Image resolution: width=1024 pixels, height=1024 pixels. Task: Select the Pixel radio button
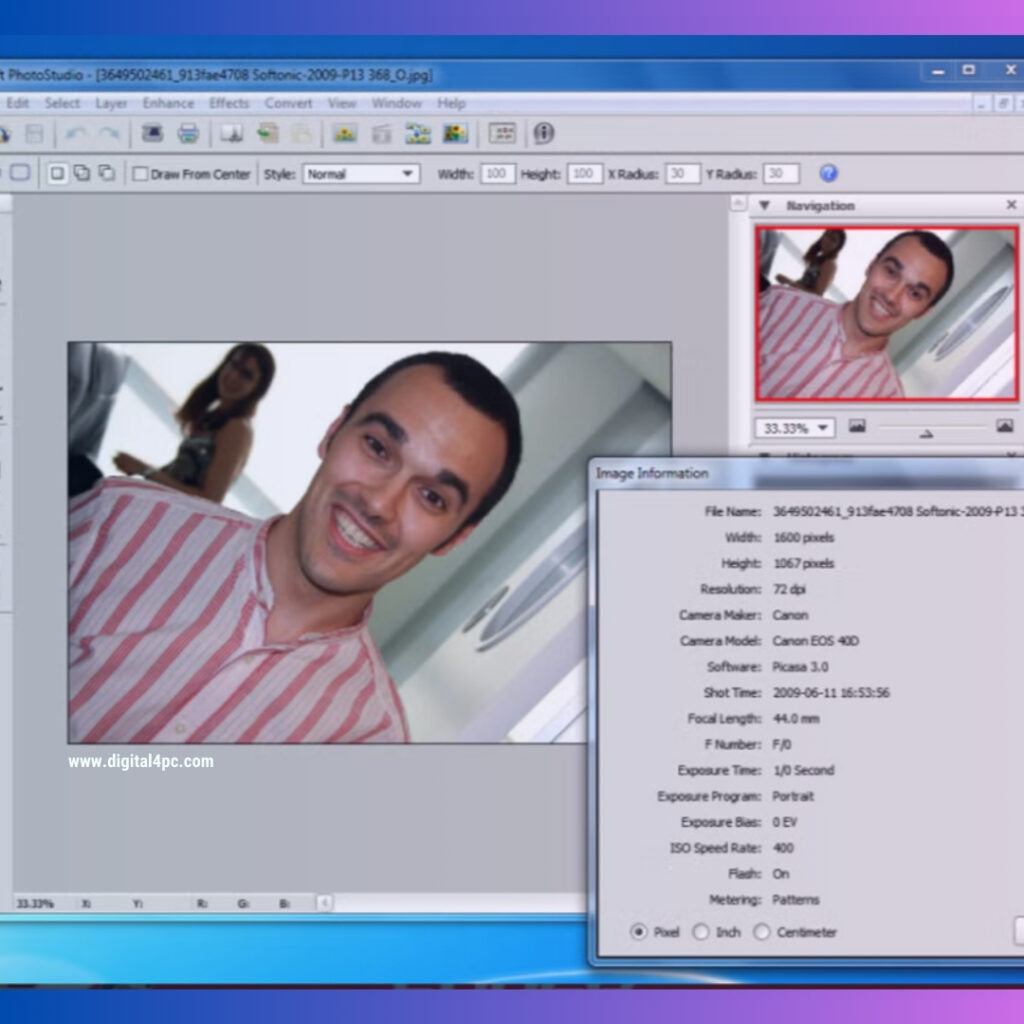(638, 932)
